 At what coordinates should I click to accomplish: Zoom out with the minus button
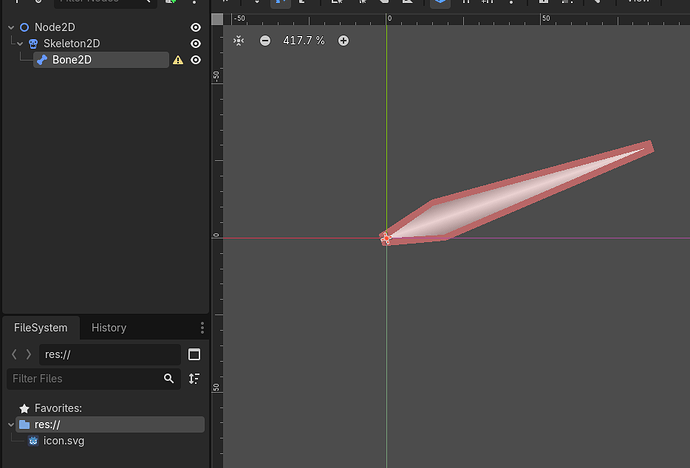[265, 41]
